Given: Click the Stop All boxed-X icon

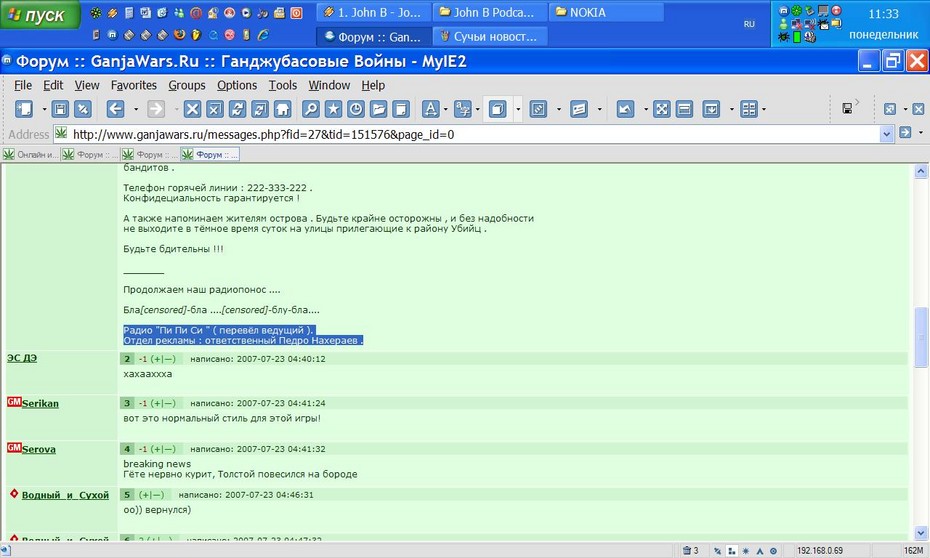Looking at the screenshot, I should tap(215, 109).
